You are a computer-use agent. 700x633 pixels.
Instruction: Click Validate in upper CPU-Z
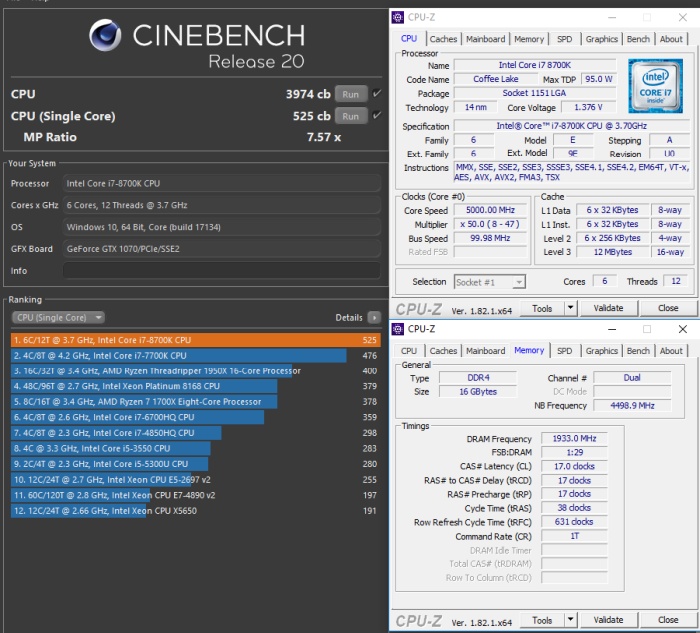click(608, 308)
